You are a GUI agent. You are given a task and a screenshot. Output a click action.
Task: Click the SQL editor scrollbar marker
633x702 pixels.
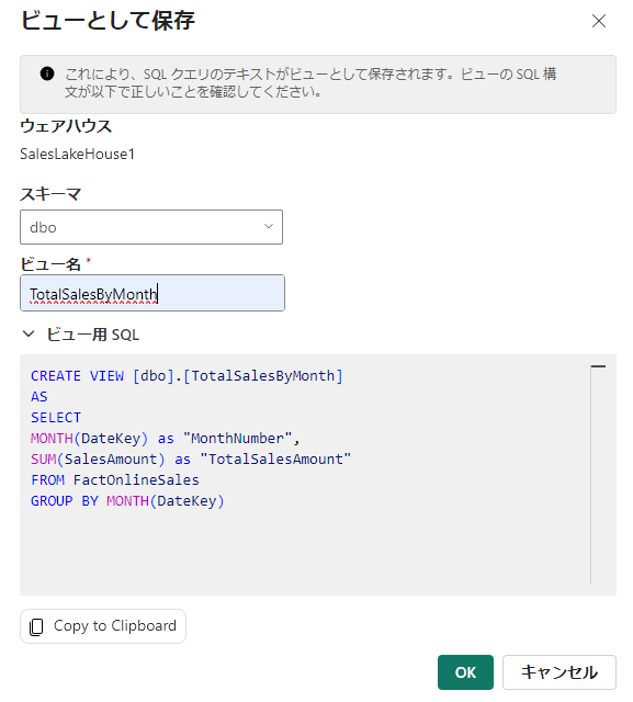pos(598,368)
